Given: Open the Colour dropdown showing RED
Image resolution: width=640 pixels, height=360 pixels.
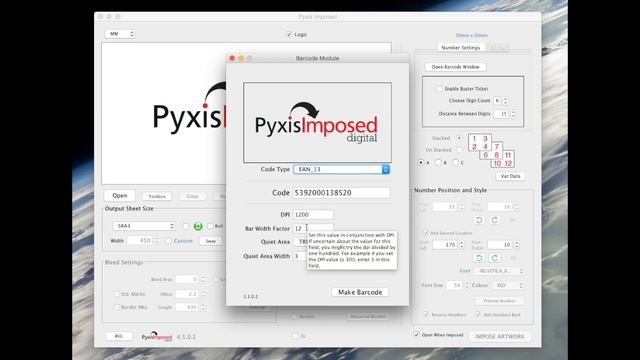Looking at the screenshot, I should coord(508,285).
